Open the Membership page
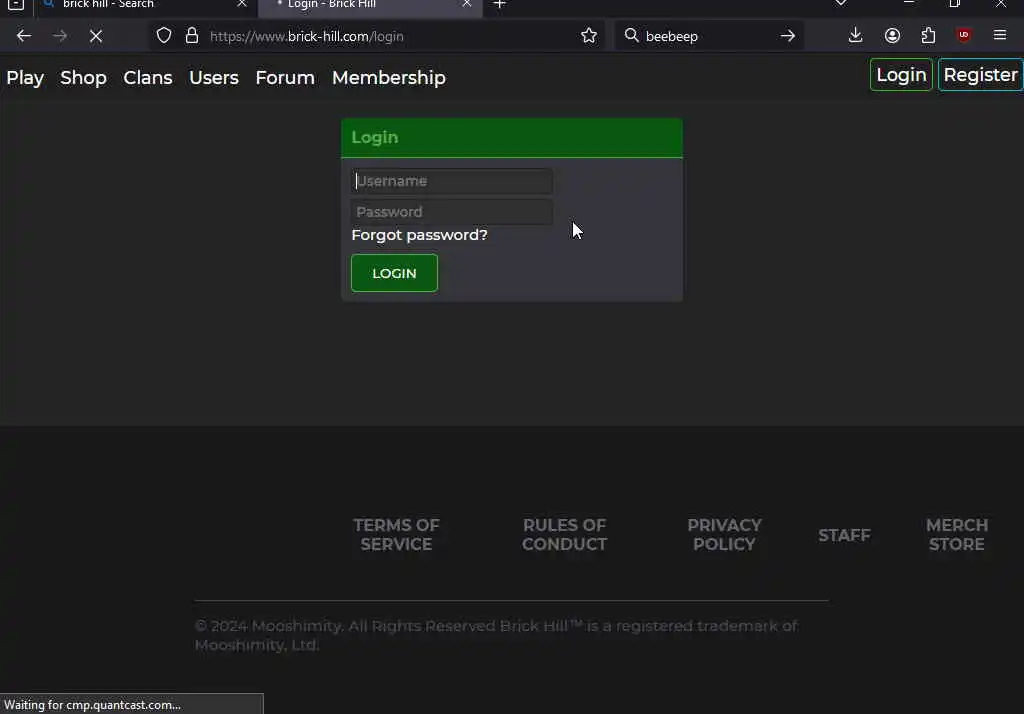This screenshot has width=1024, height=714. (x=389, y=78)
